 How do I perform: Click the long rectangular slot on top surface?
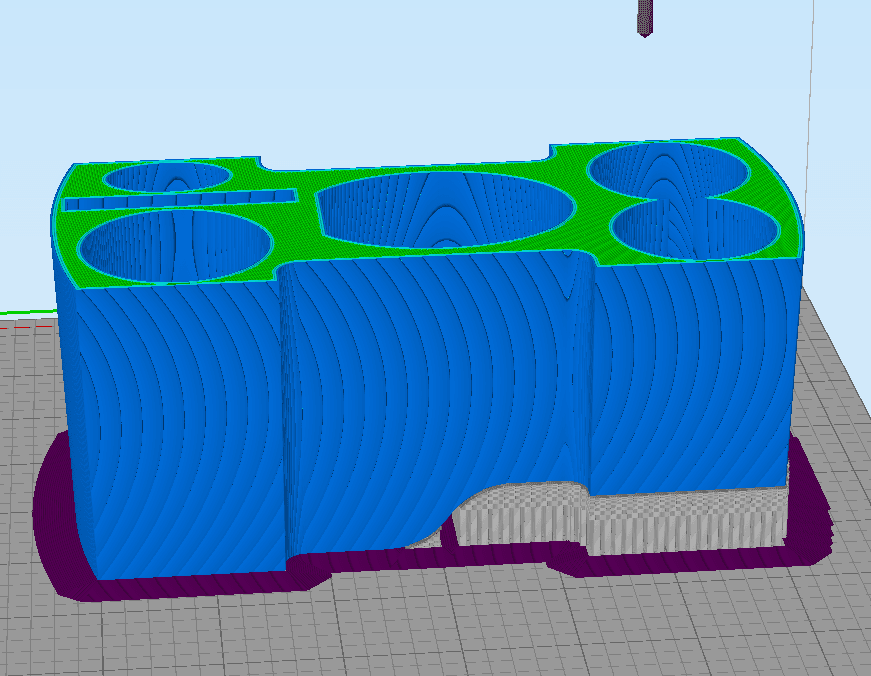[179, 199]
